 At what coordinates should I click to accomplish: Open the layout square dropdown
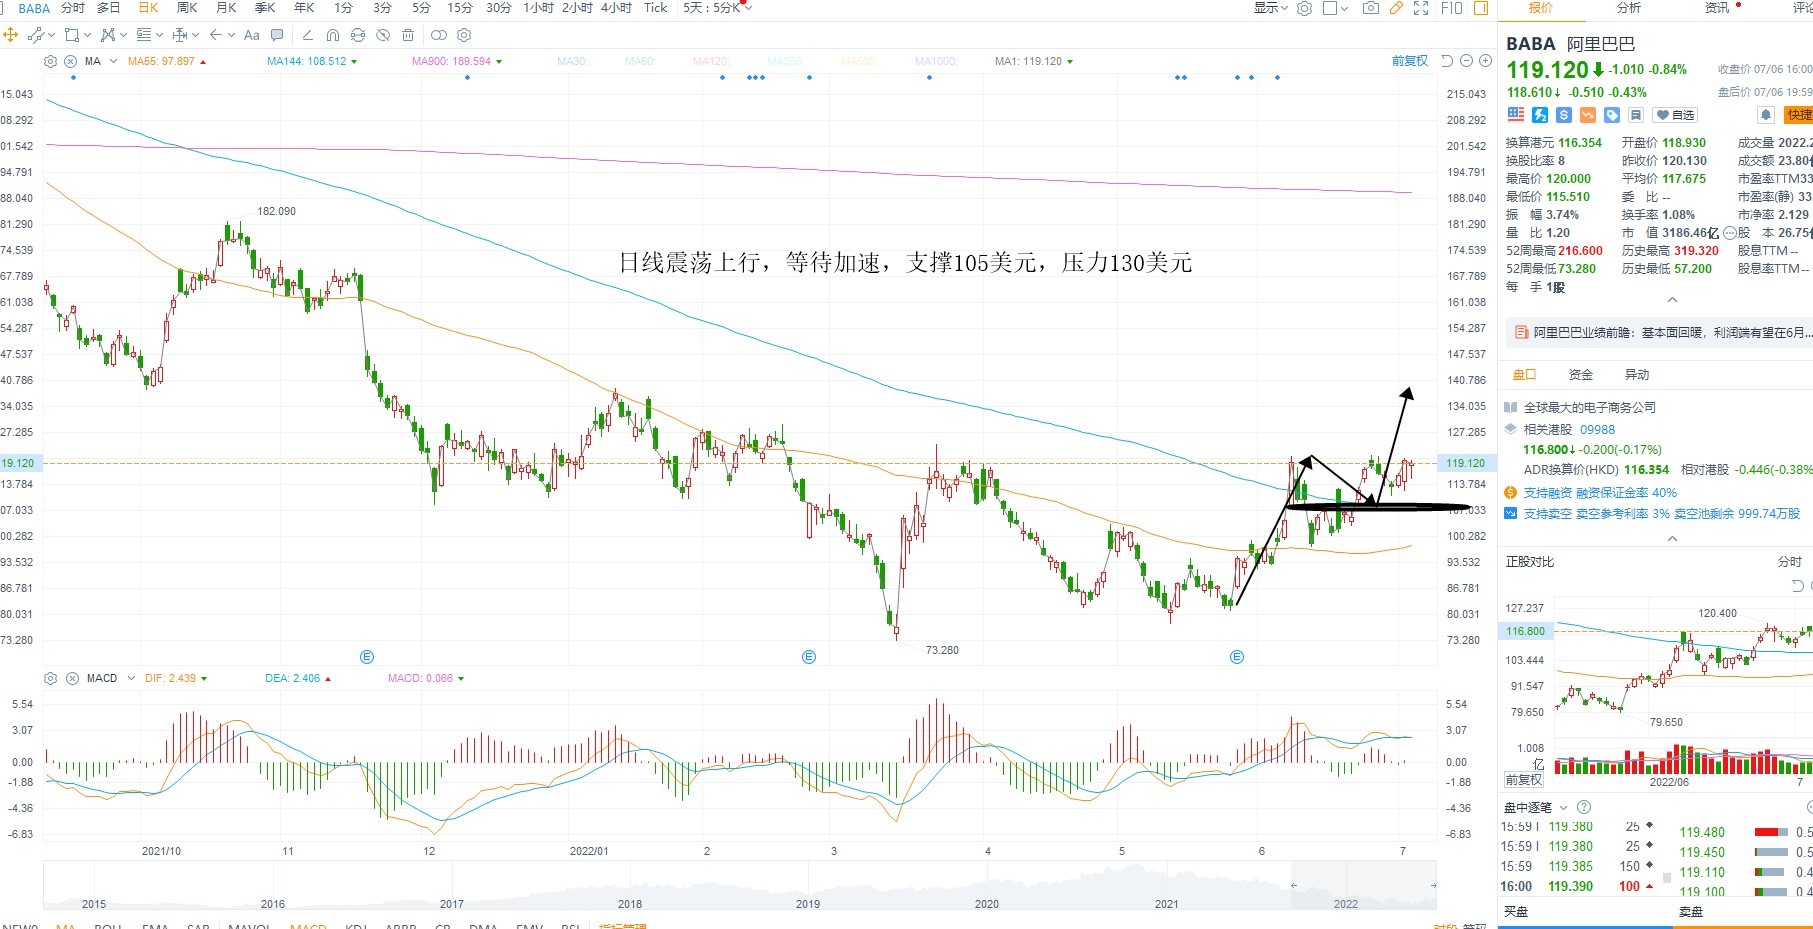1336,8
